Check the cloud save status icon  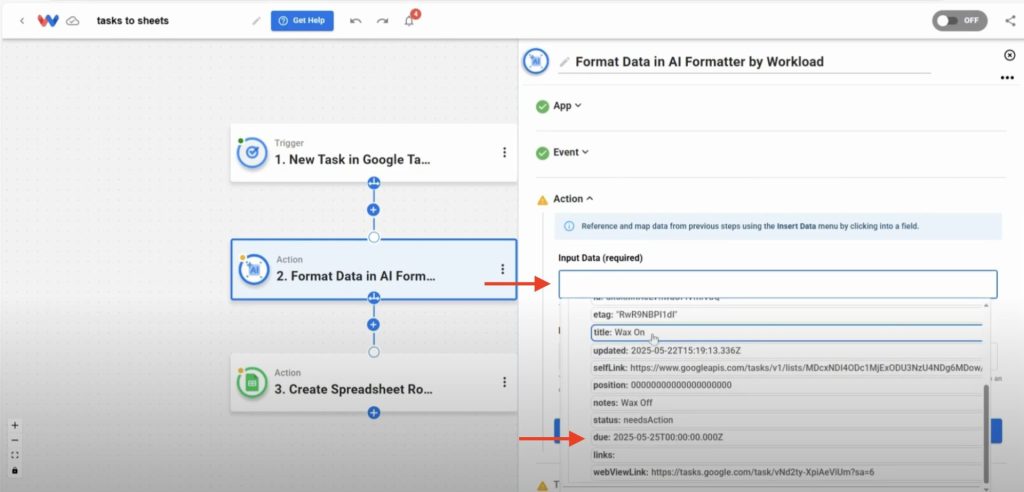[x=73, y=21]
